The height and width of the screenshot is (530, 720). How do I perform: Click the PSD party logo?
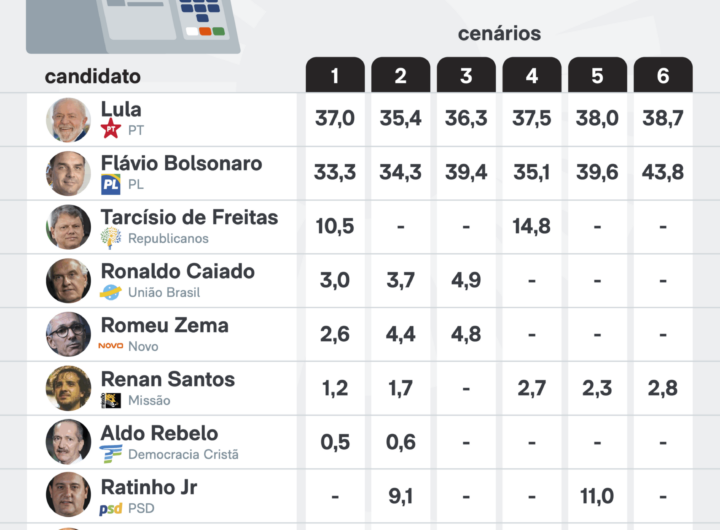tap(111, 508)
